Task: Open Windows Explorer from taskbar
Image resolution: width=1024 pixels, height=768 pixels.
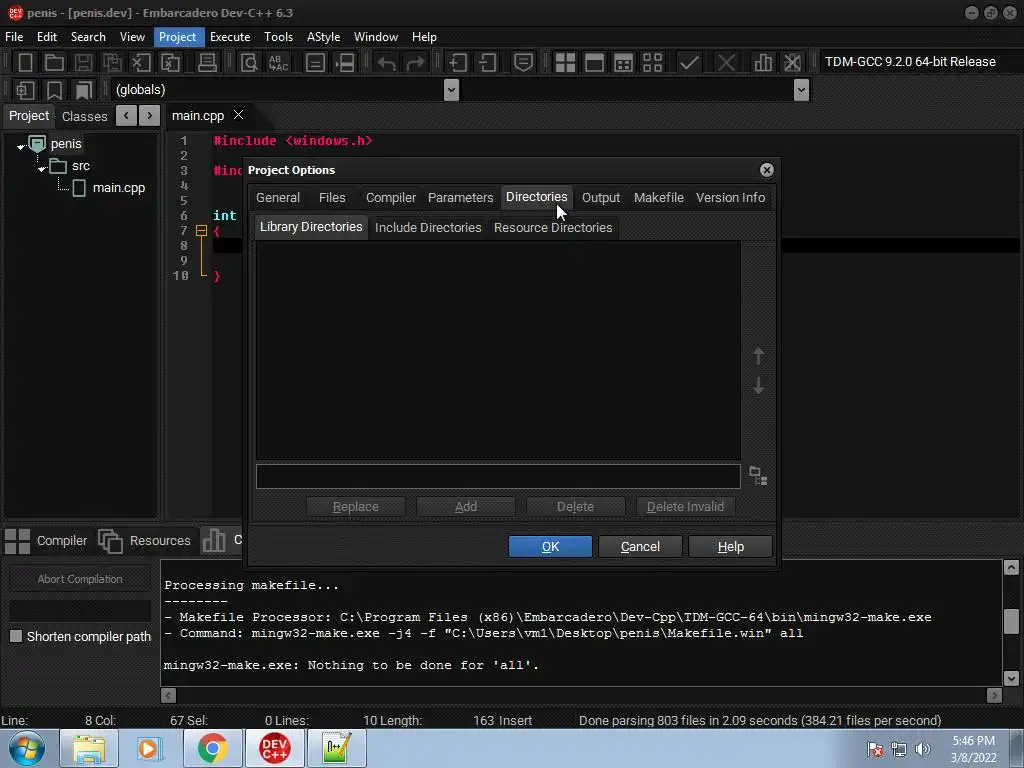Action: 89,748
